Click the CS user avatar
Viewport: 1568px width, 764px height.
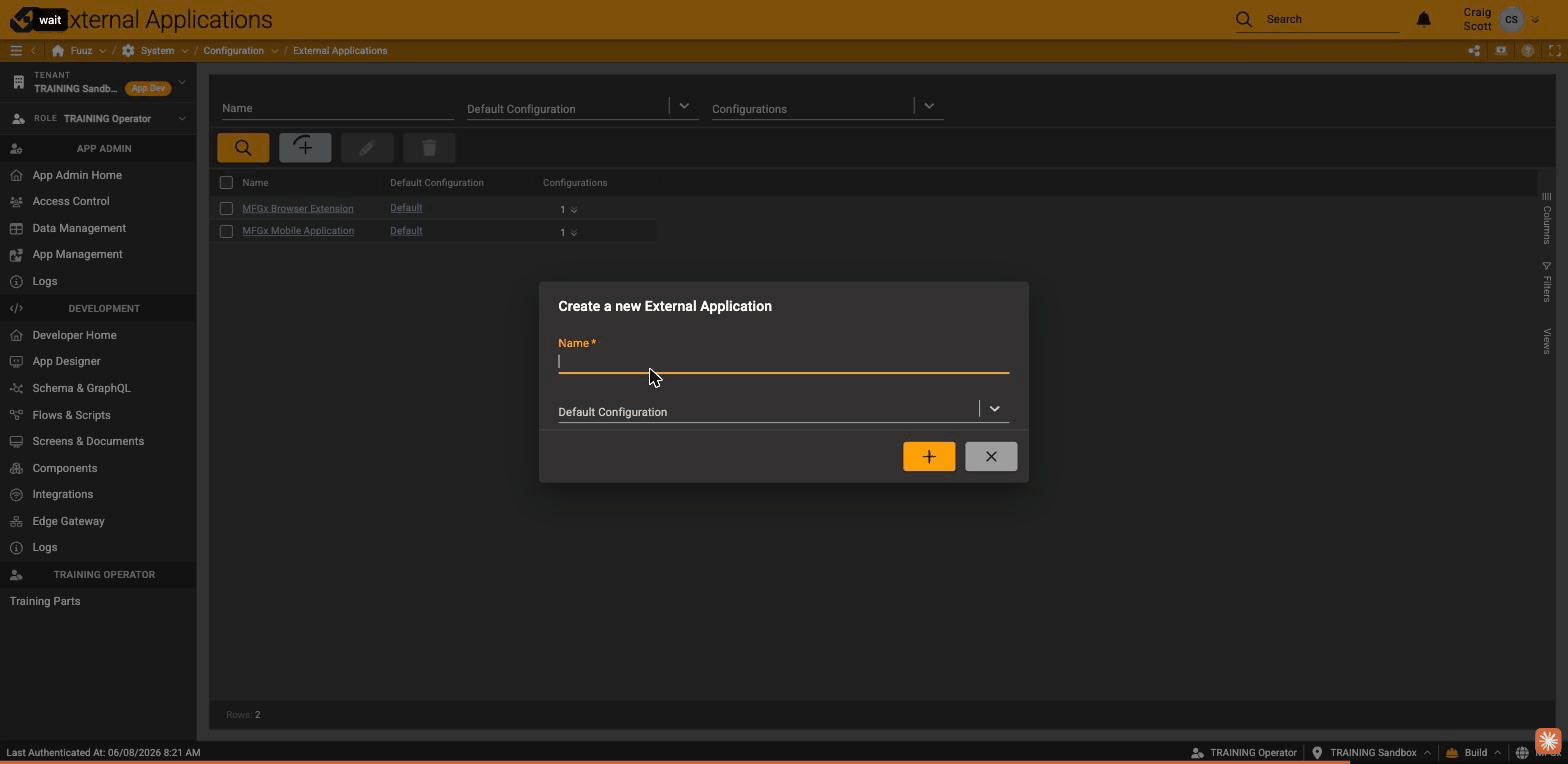click(x=1511, y=19)
